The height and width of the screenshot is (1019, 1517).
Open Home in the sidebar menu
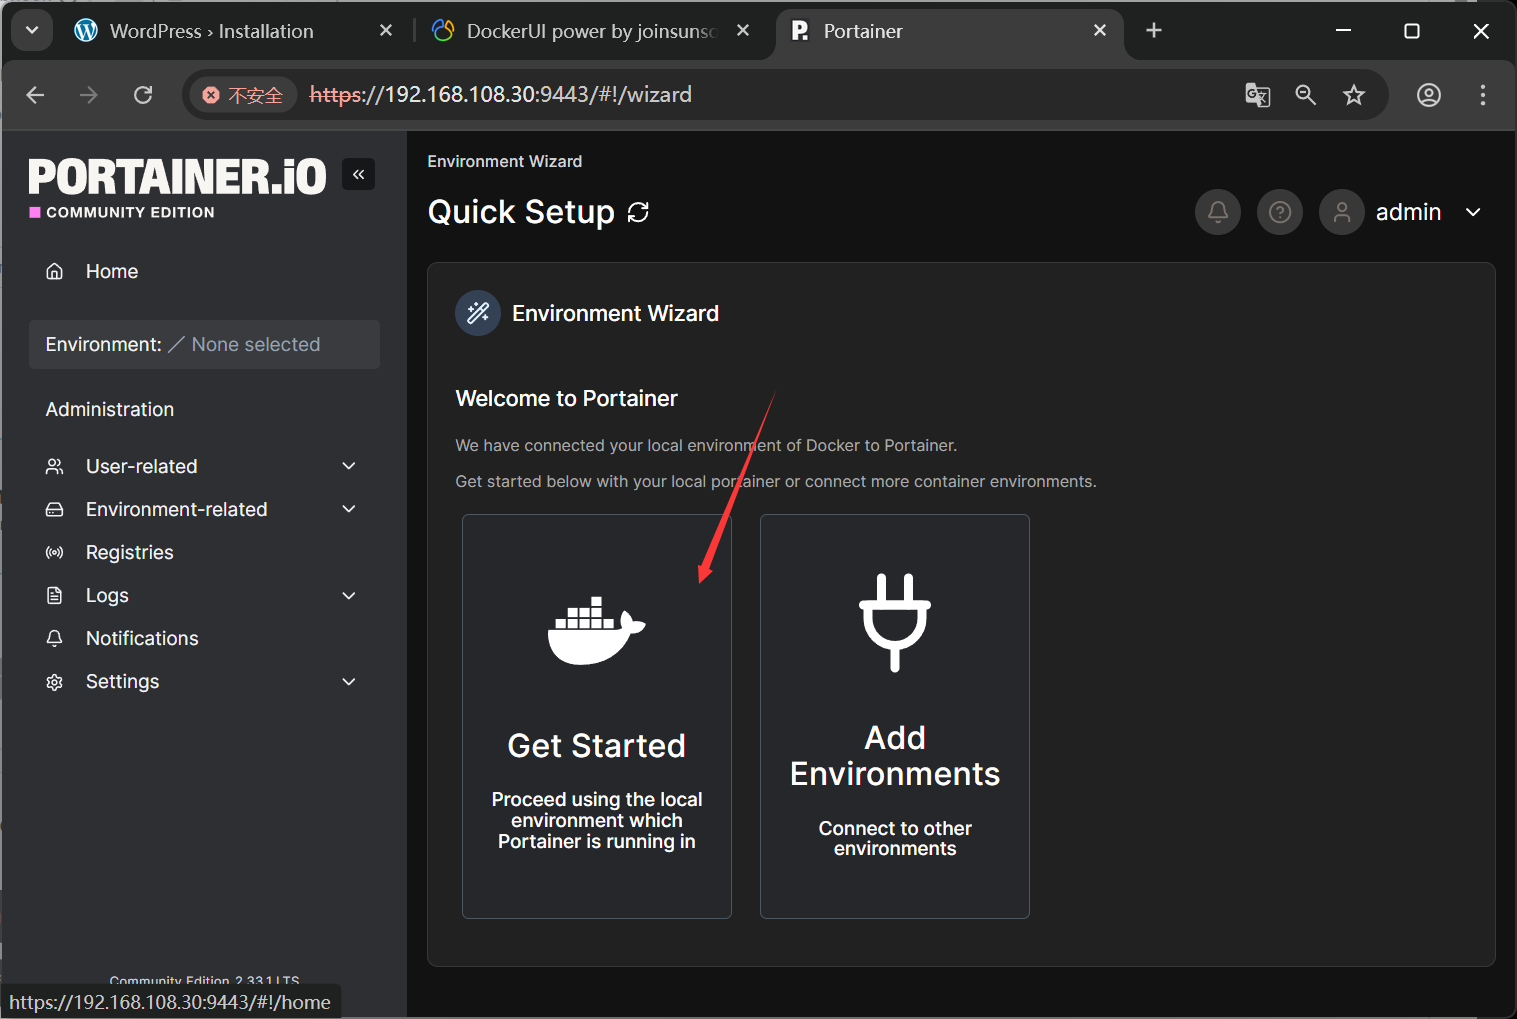[x=112, y=271]
